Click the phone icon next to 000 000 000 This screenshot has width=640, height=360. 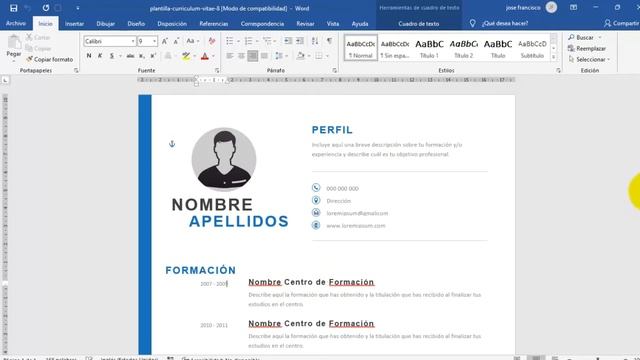click(x=316, y=188)
